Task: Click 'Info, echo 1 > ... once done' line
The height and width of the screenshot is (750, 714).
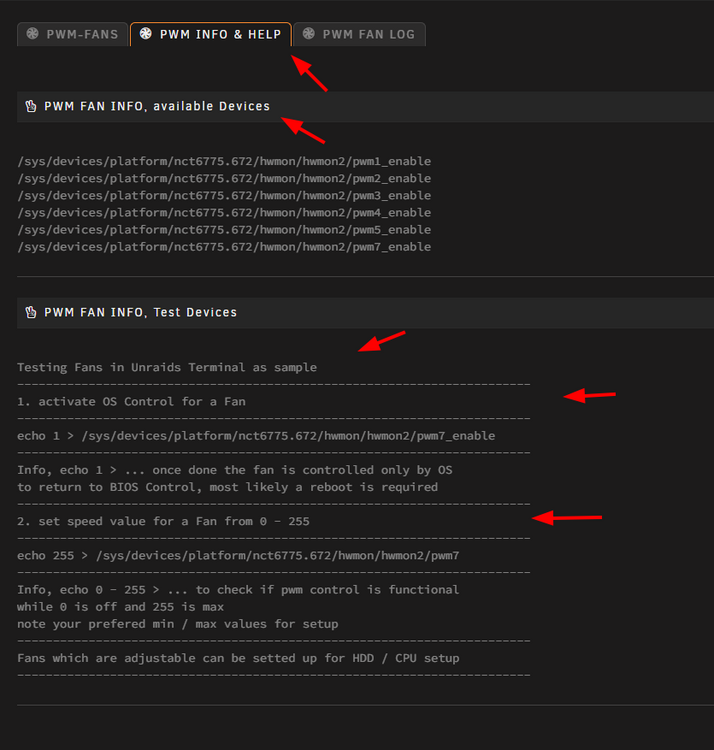Action: [x=235, y=470]
